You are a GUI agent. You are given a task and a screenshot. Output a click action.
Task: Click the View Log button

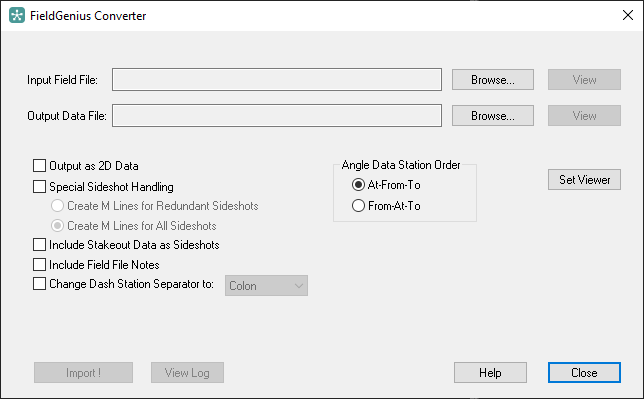point(187,373)
